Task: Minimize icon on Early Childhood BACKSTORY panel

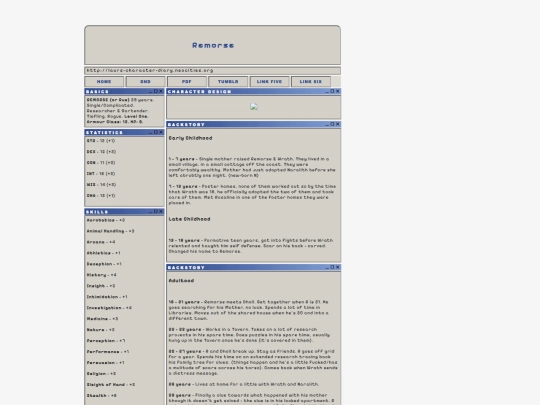Action: click(x=327, y=124)
